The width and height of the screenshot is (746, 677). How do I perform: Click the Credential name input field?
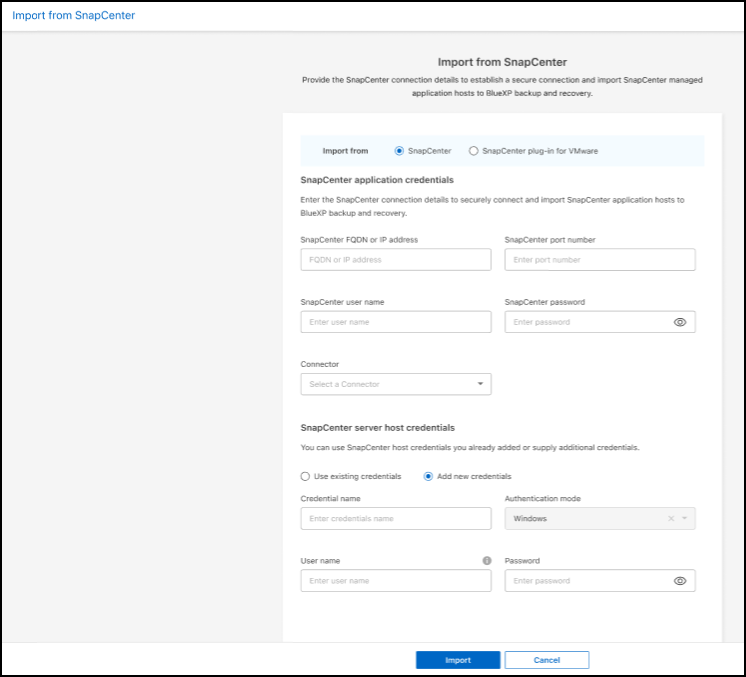click(395, 519)
